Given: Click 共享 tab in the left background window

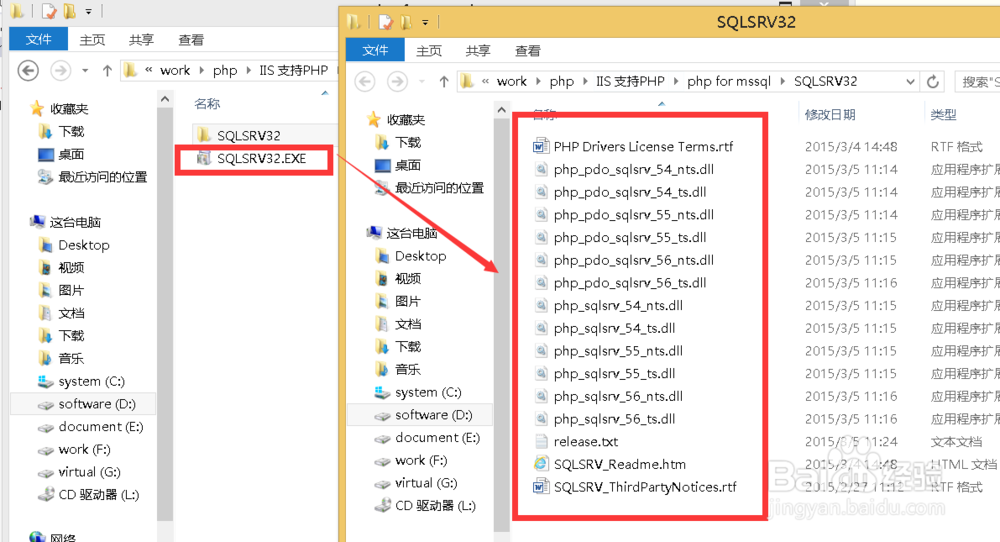Looking at the screenshot, I should (x=141, y=40).
